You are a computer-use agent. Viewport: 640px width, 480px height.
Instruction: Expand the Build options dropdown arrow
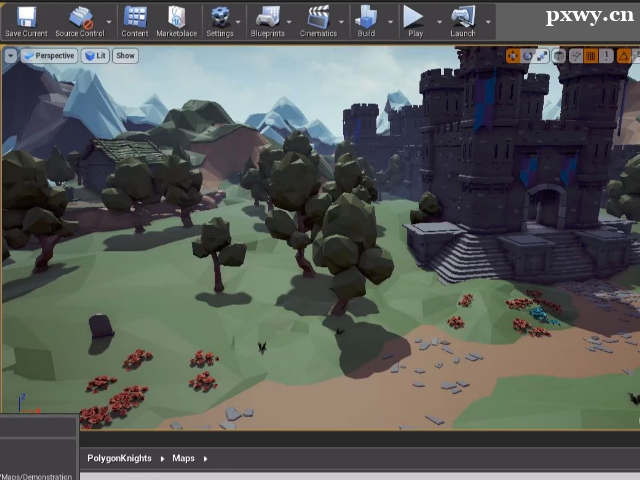tap(388, 21)
